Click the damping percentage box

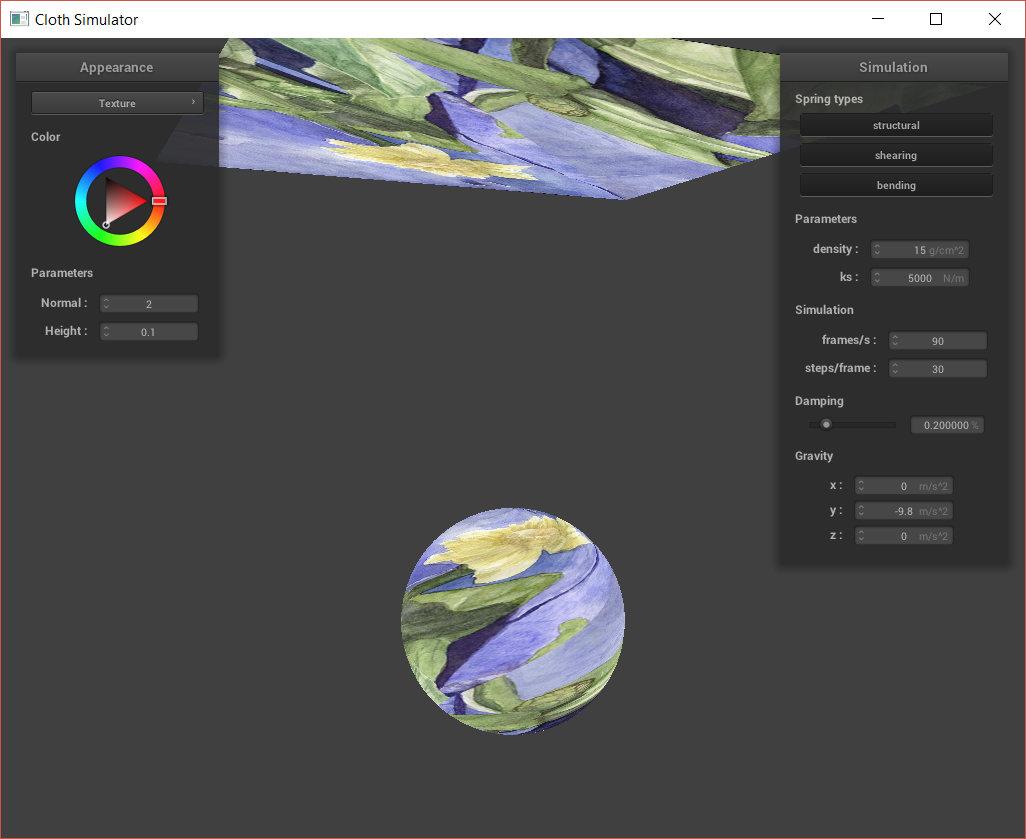[x=947, y=425]
